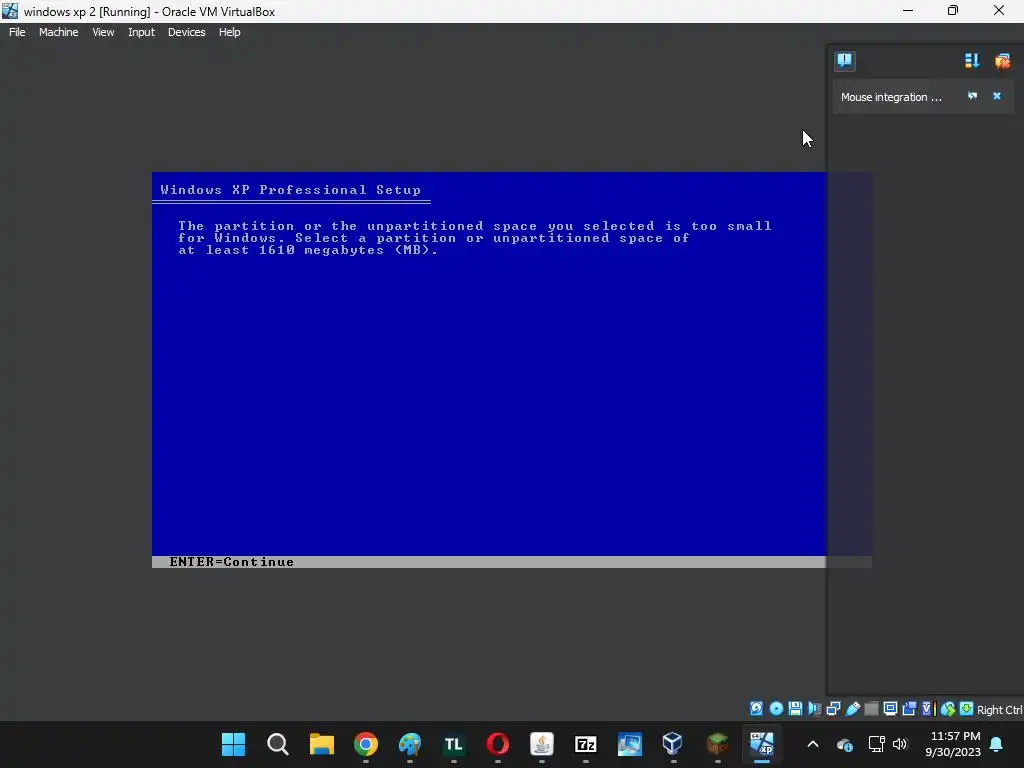Open VirtualBox Manager cube icon in taskbar
Viewport: 1024px width, 768px height.
pyautogui.click(x=673, y=744)
